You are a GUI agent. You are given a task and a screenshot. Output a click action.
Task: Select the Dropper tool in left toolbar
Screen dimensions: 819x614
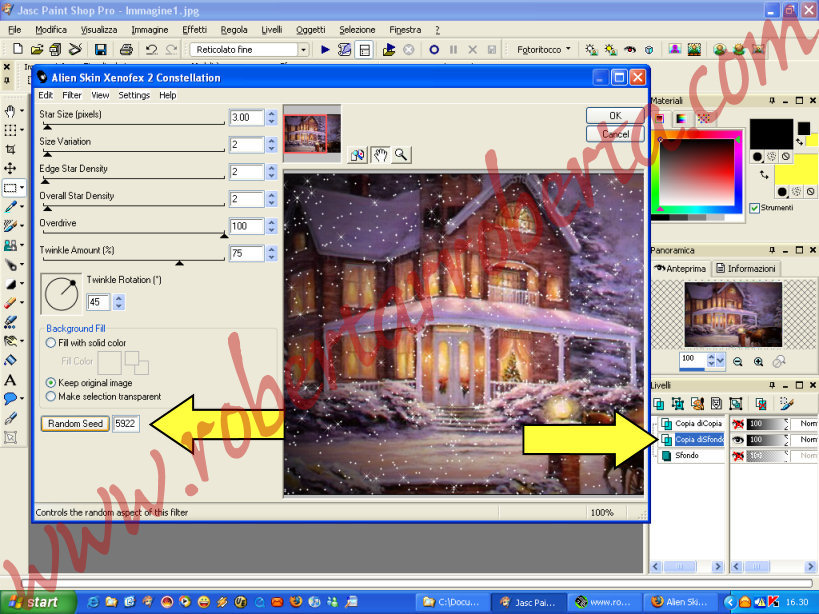[10, 207]
